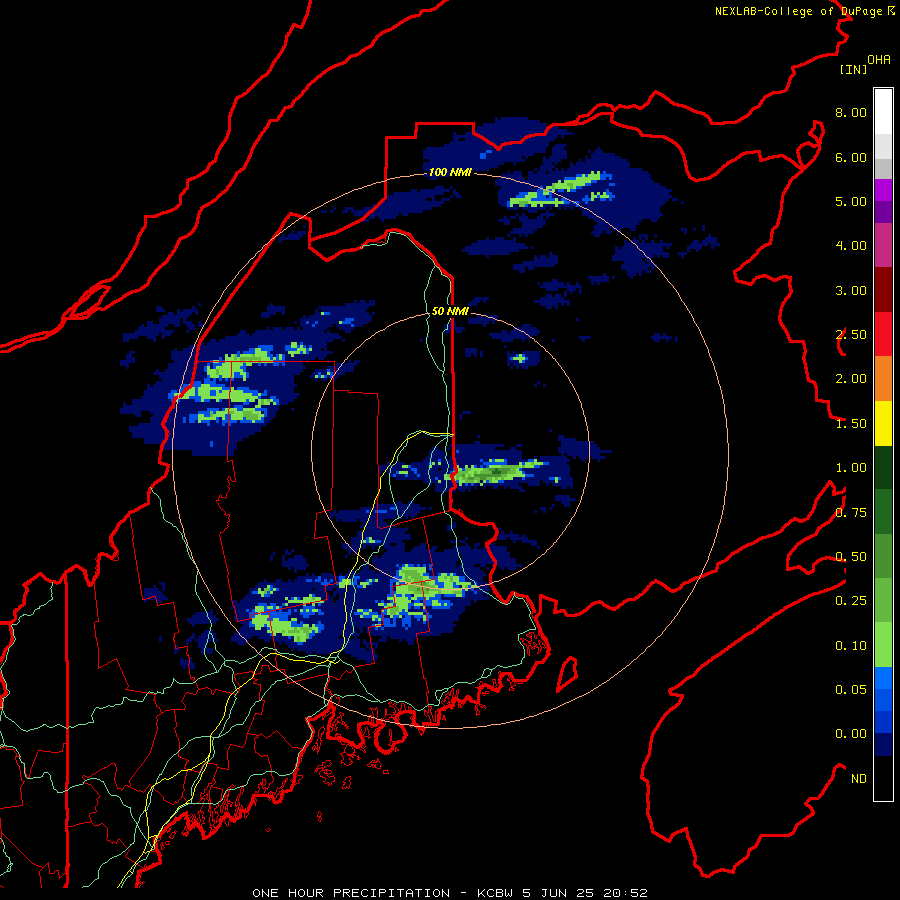
Task: Pick the black ND swatch at the bottom of the scale
Action: 883,778
